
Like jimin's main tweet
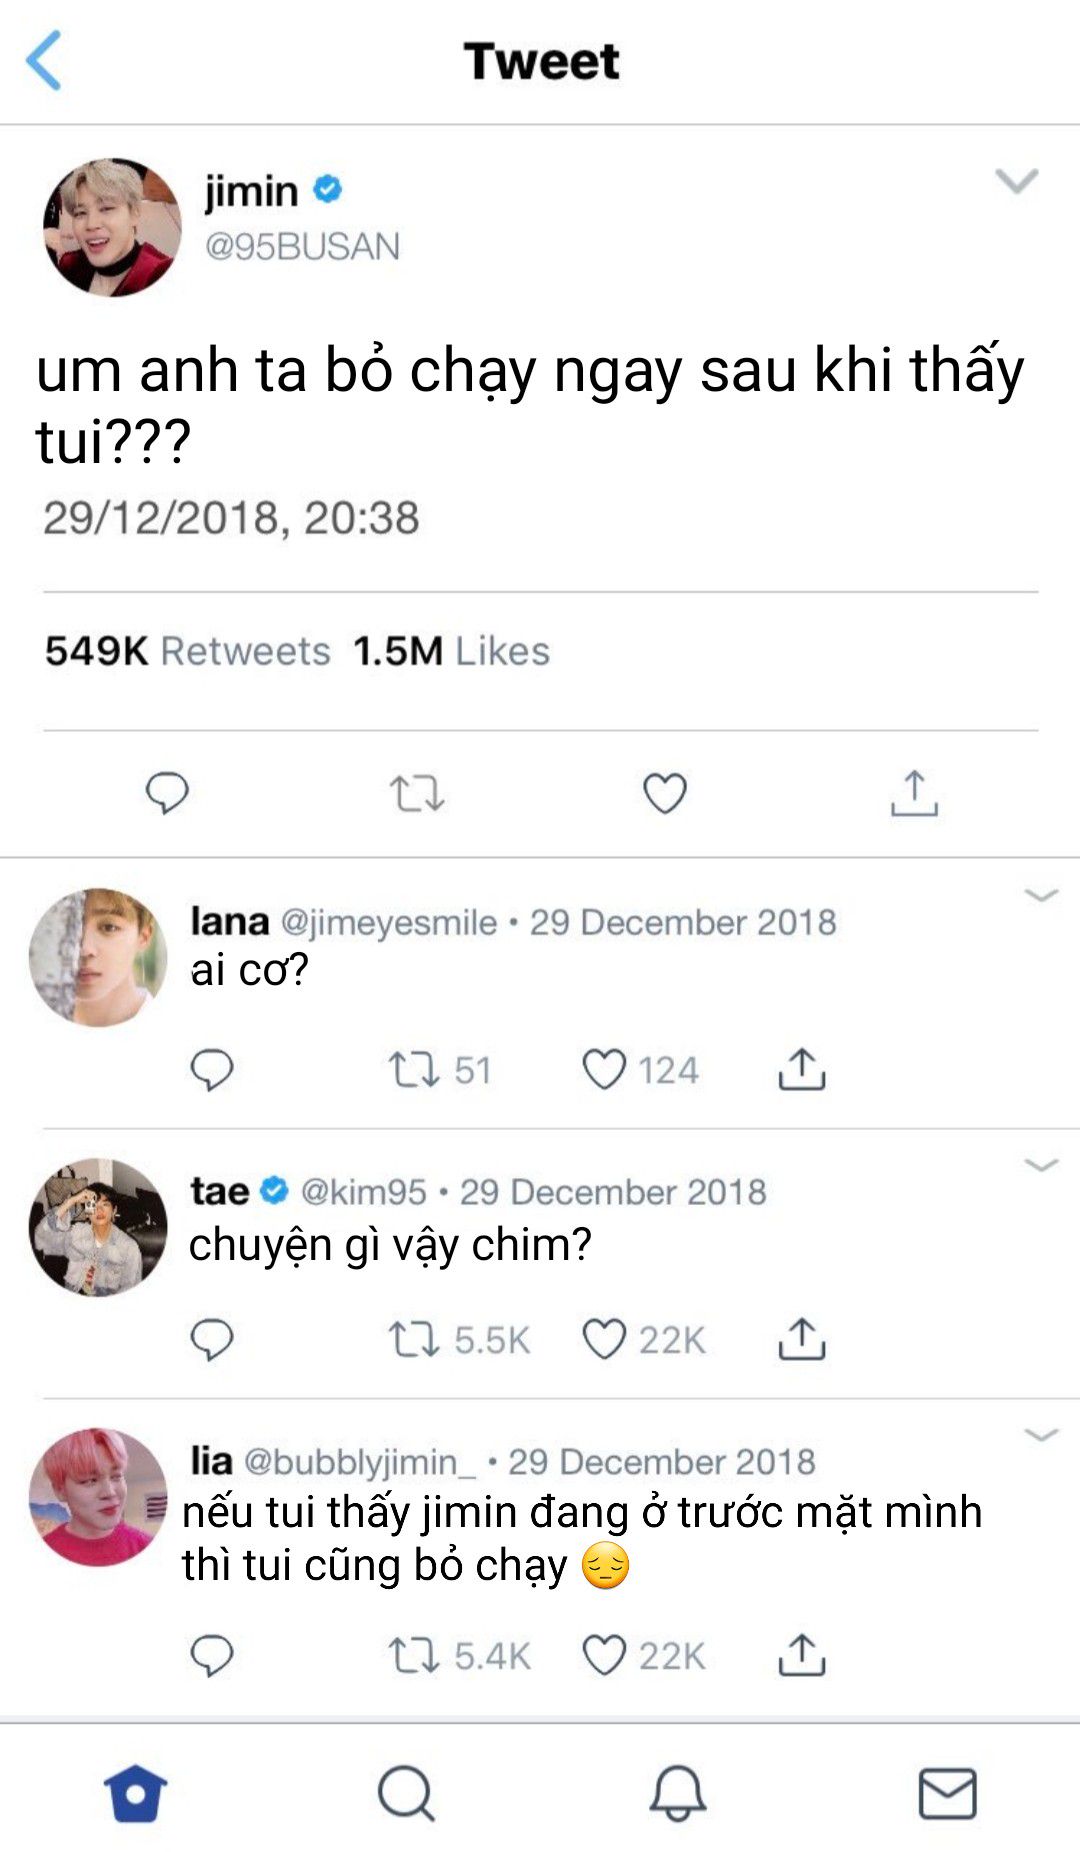(665, 794)
